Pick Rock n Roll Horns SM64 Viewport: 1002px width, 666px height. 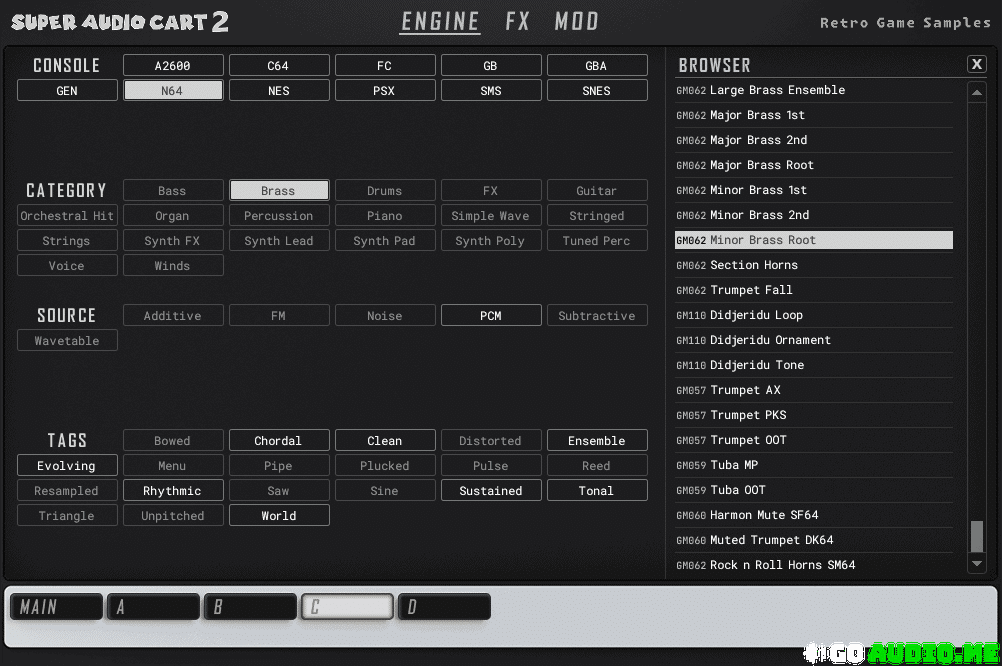[782, 565]
